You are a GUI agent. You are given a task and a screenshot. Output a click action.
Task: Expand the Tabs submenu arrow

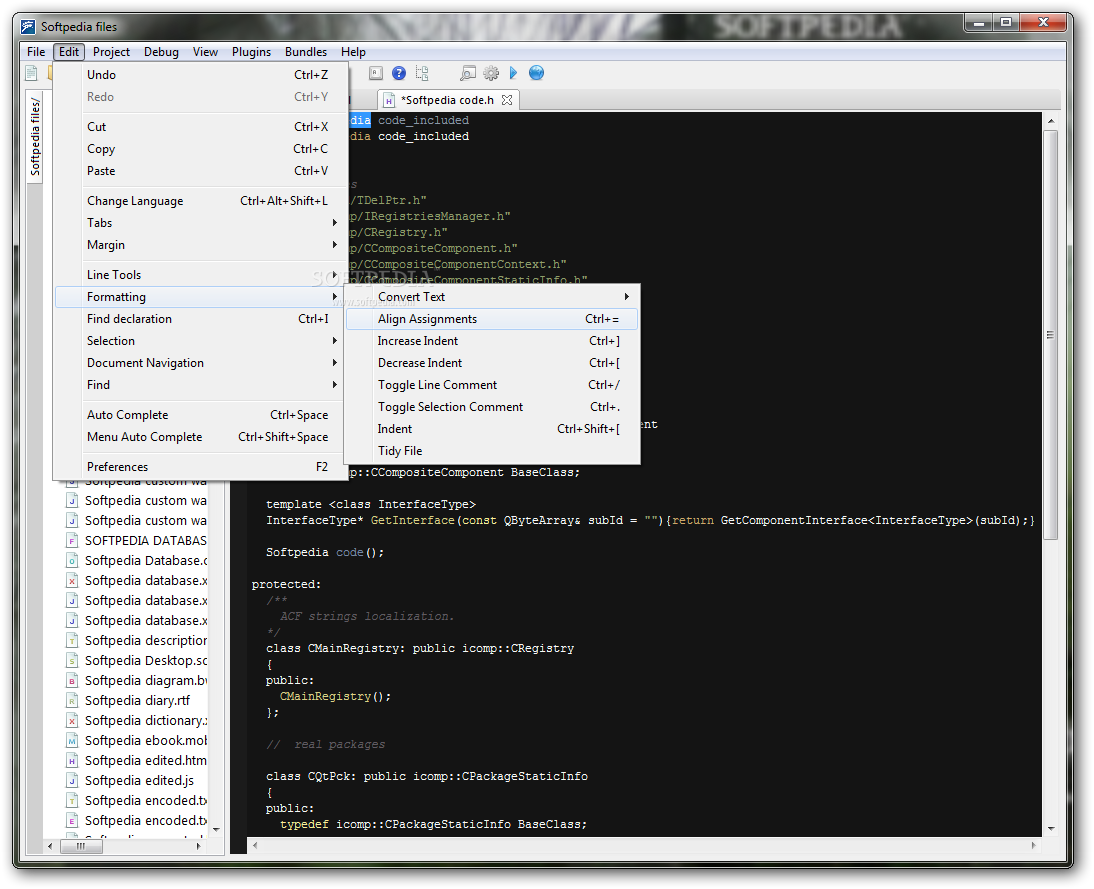coord(335,223)
